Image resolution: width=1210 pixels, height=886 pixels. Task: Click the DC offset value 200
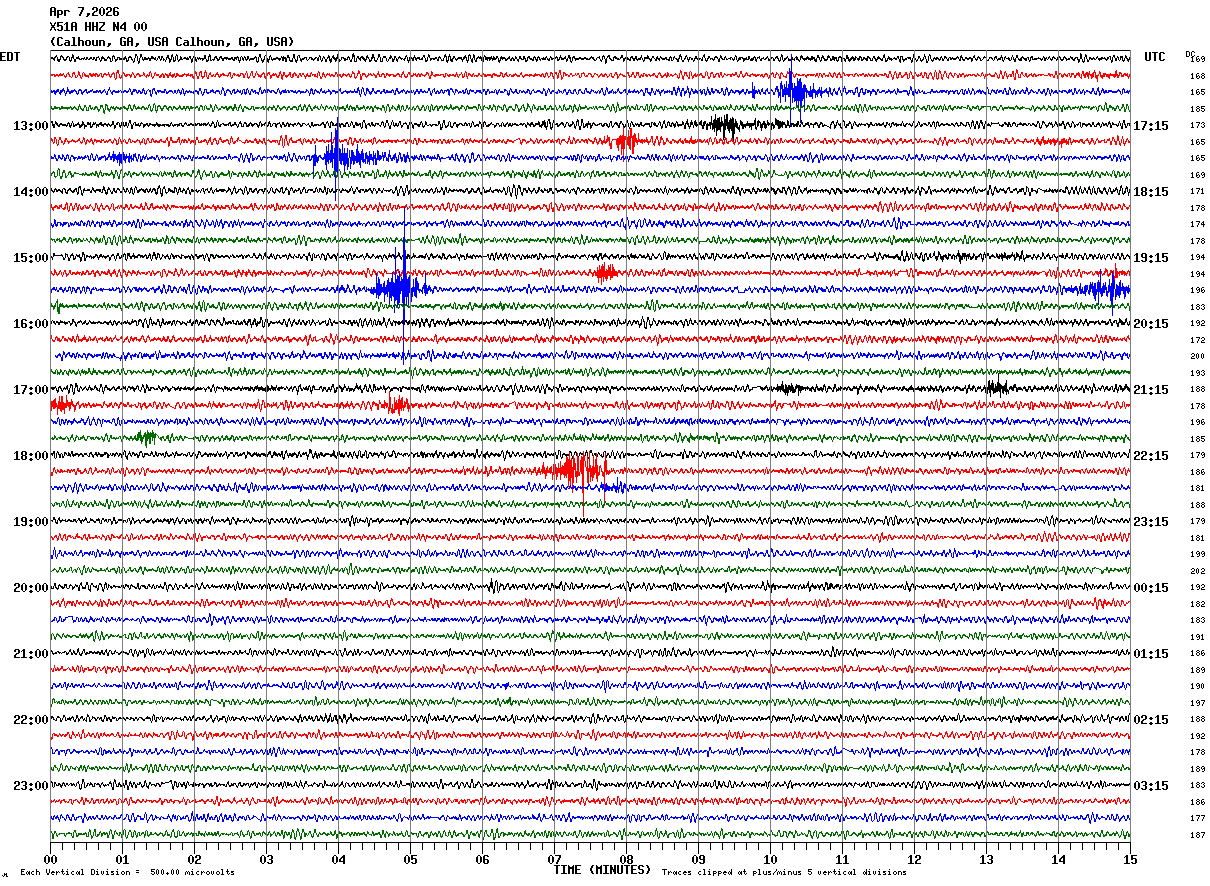(1197, 357)
